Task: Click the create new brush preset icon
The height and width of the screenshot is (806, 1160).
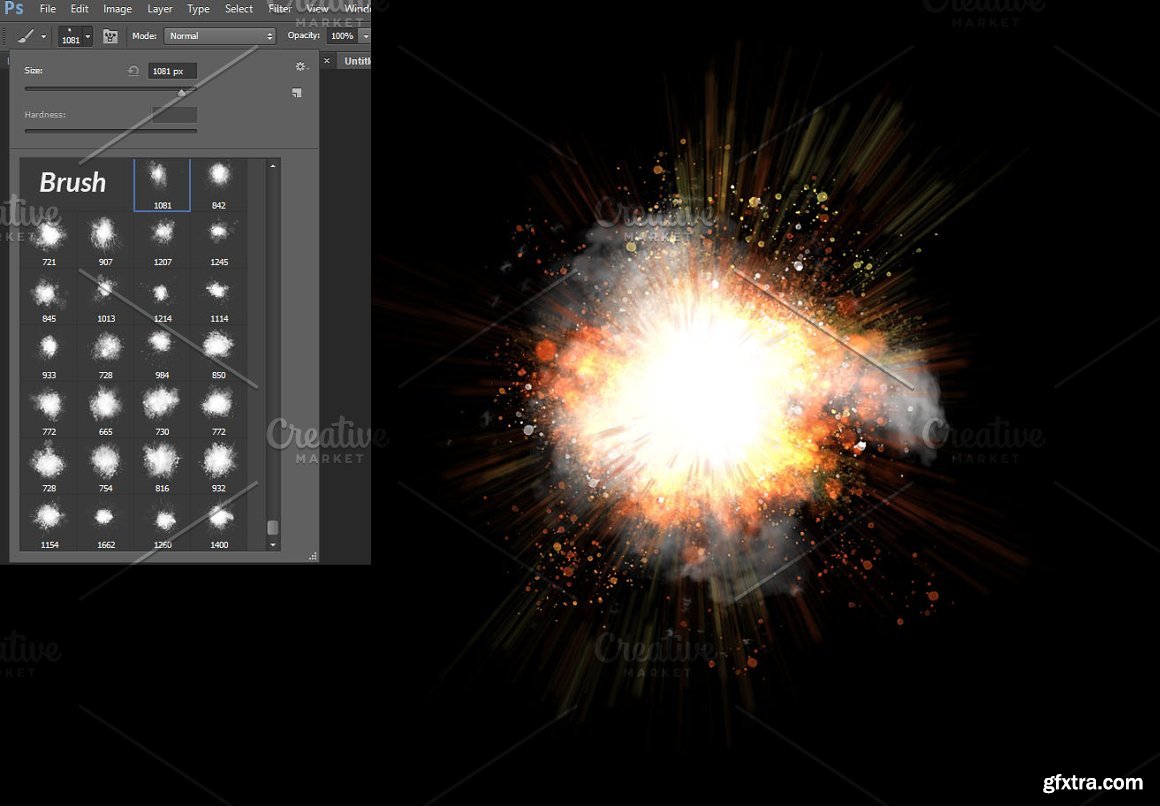Action: 297,93
